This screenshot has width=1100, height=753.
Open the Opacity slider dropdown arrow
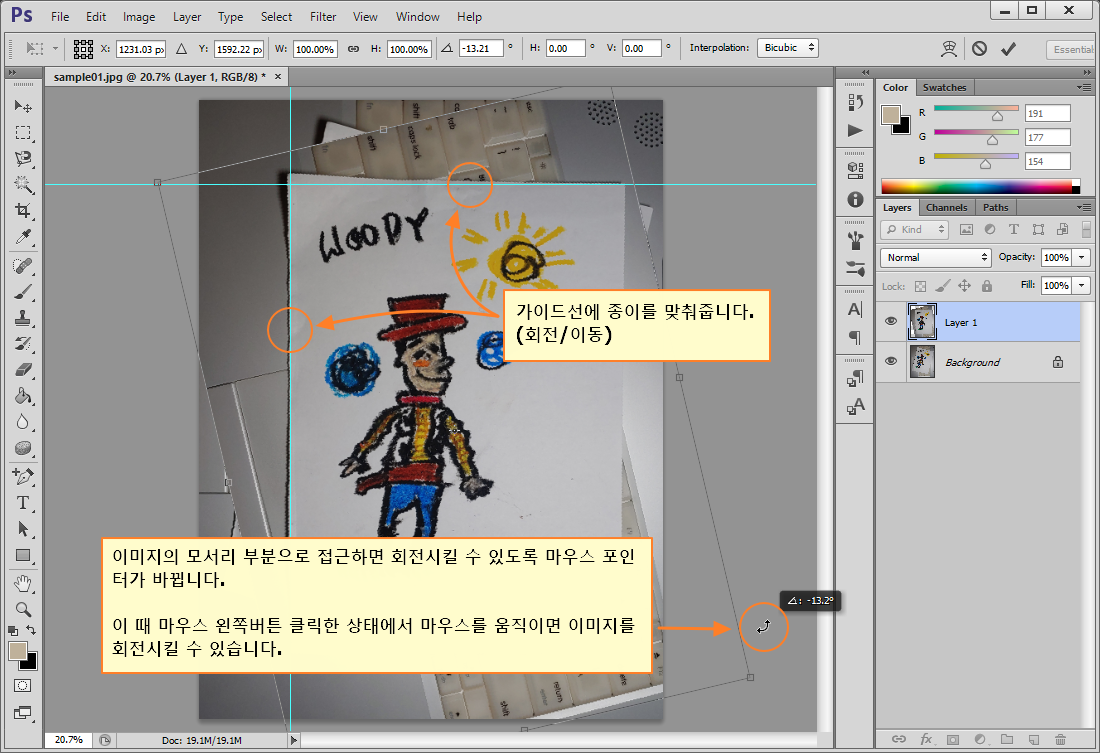point(1082,258)
